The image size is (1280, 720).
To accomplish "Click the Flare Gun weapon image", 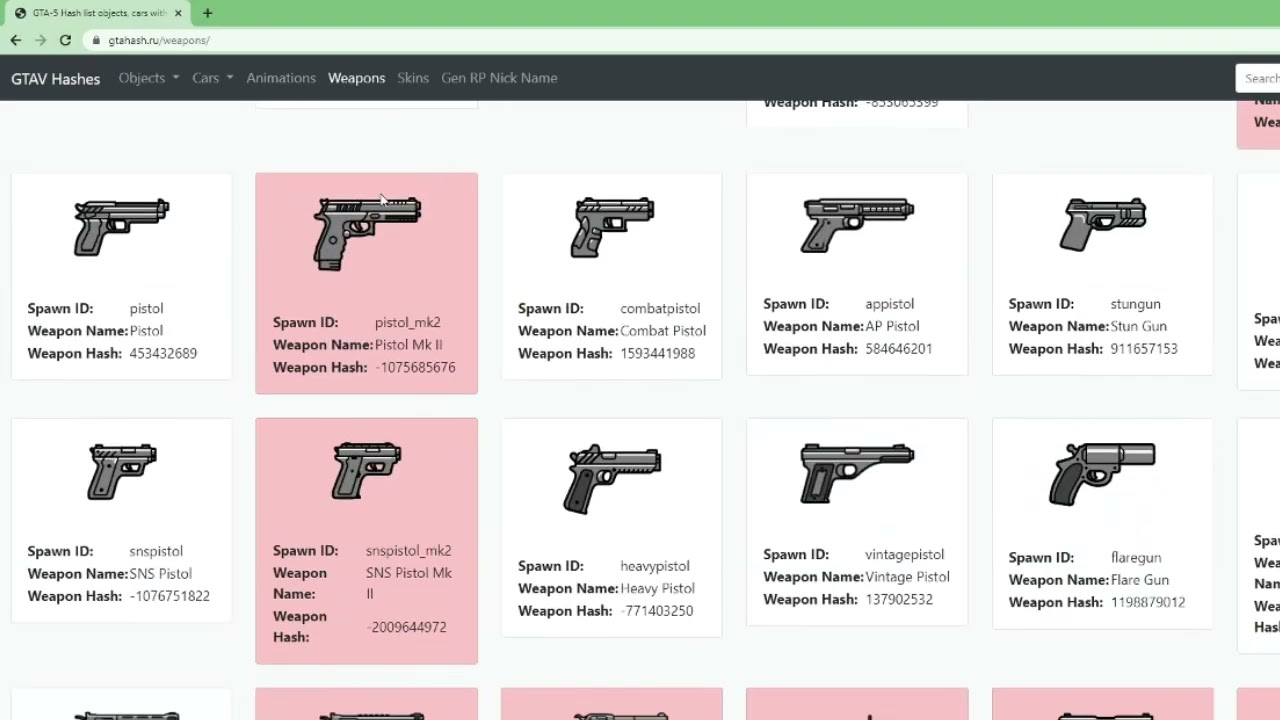I will pyautogui.click(x=1103, y=475).
